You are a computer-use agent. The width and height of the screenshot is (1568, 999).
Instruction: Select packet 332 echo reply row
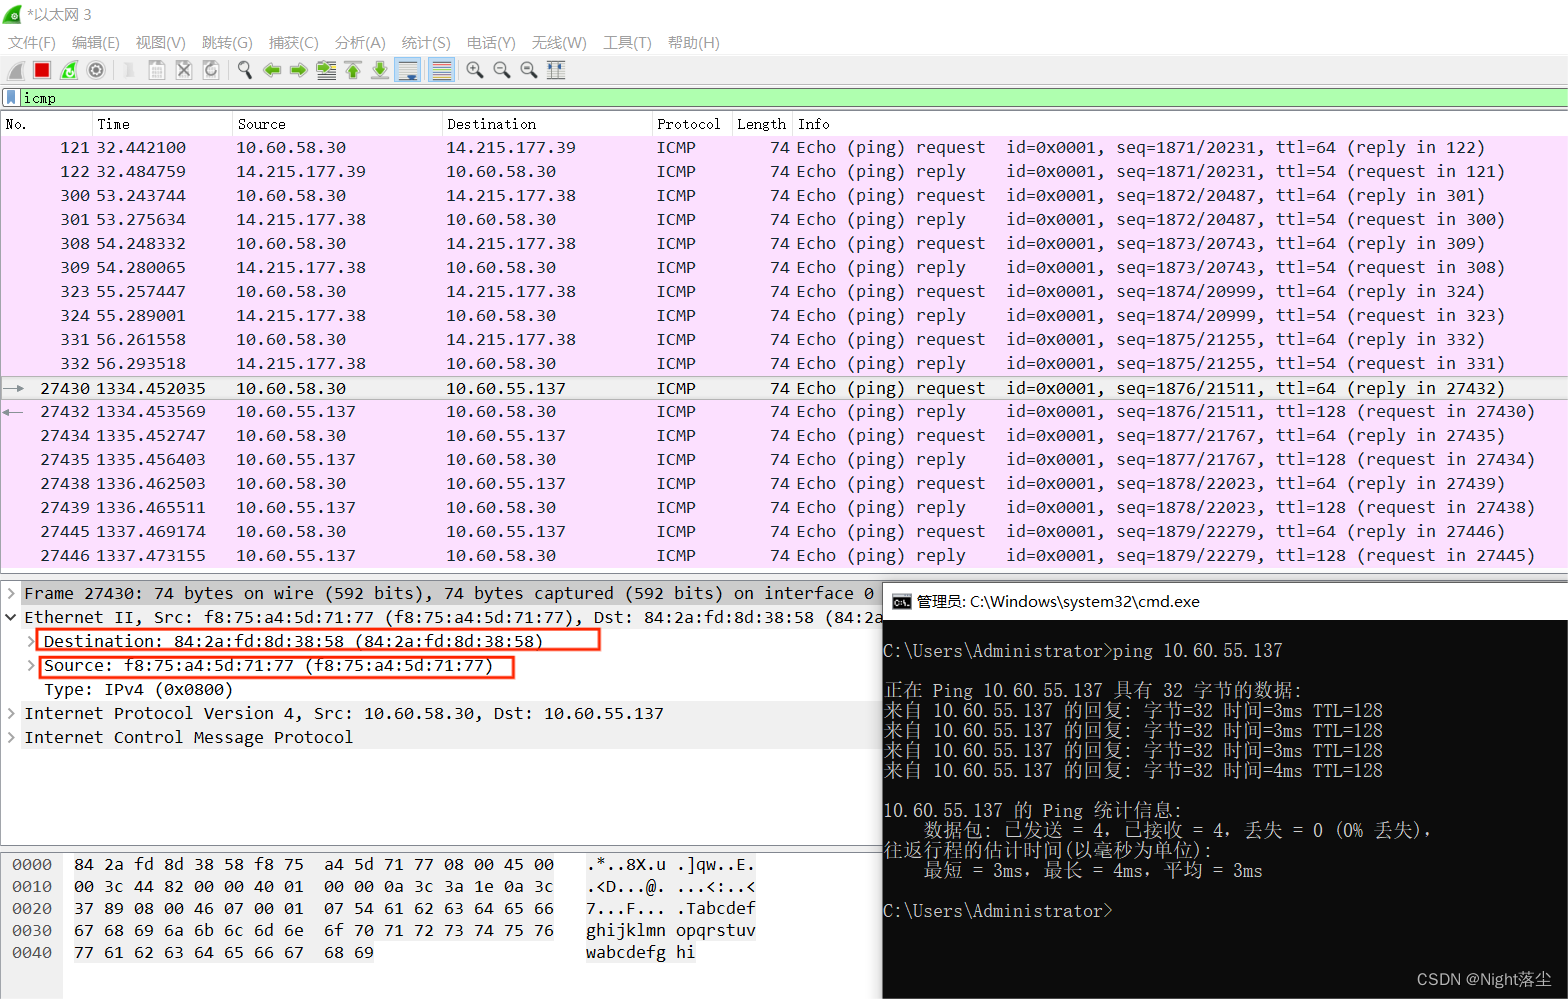point(784,364)
